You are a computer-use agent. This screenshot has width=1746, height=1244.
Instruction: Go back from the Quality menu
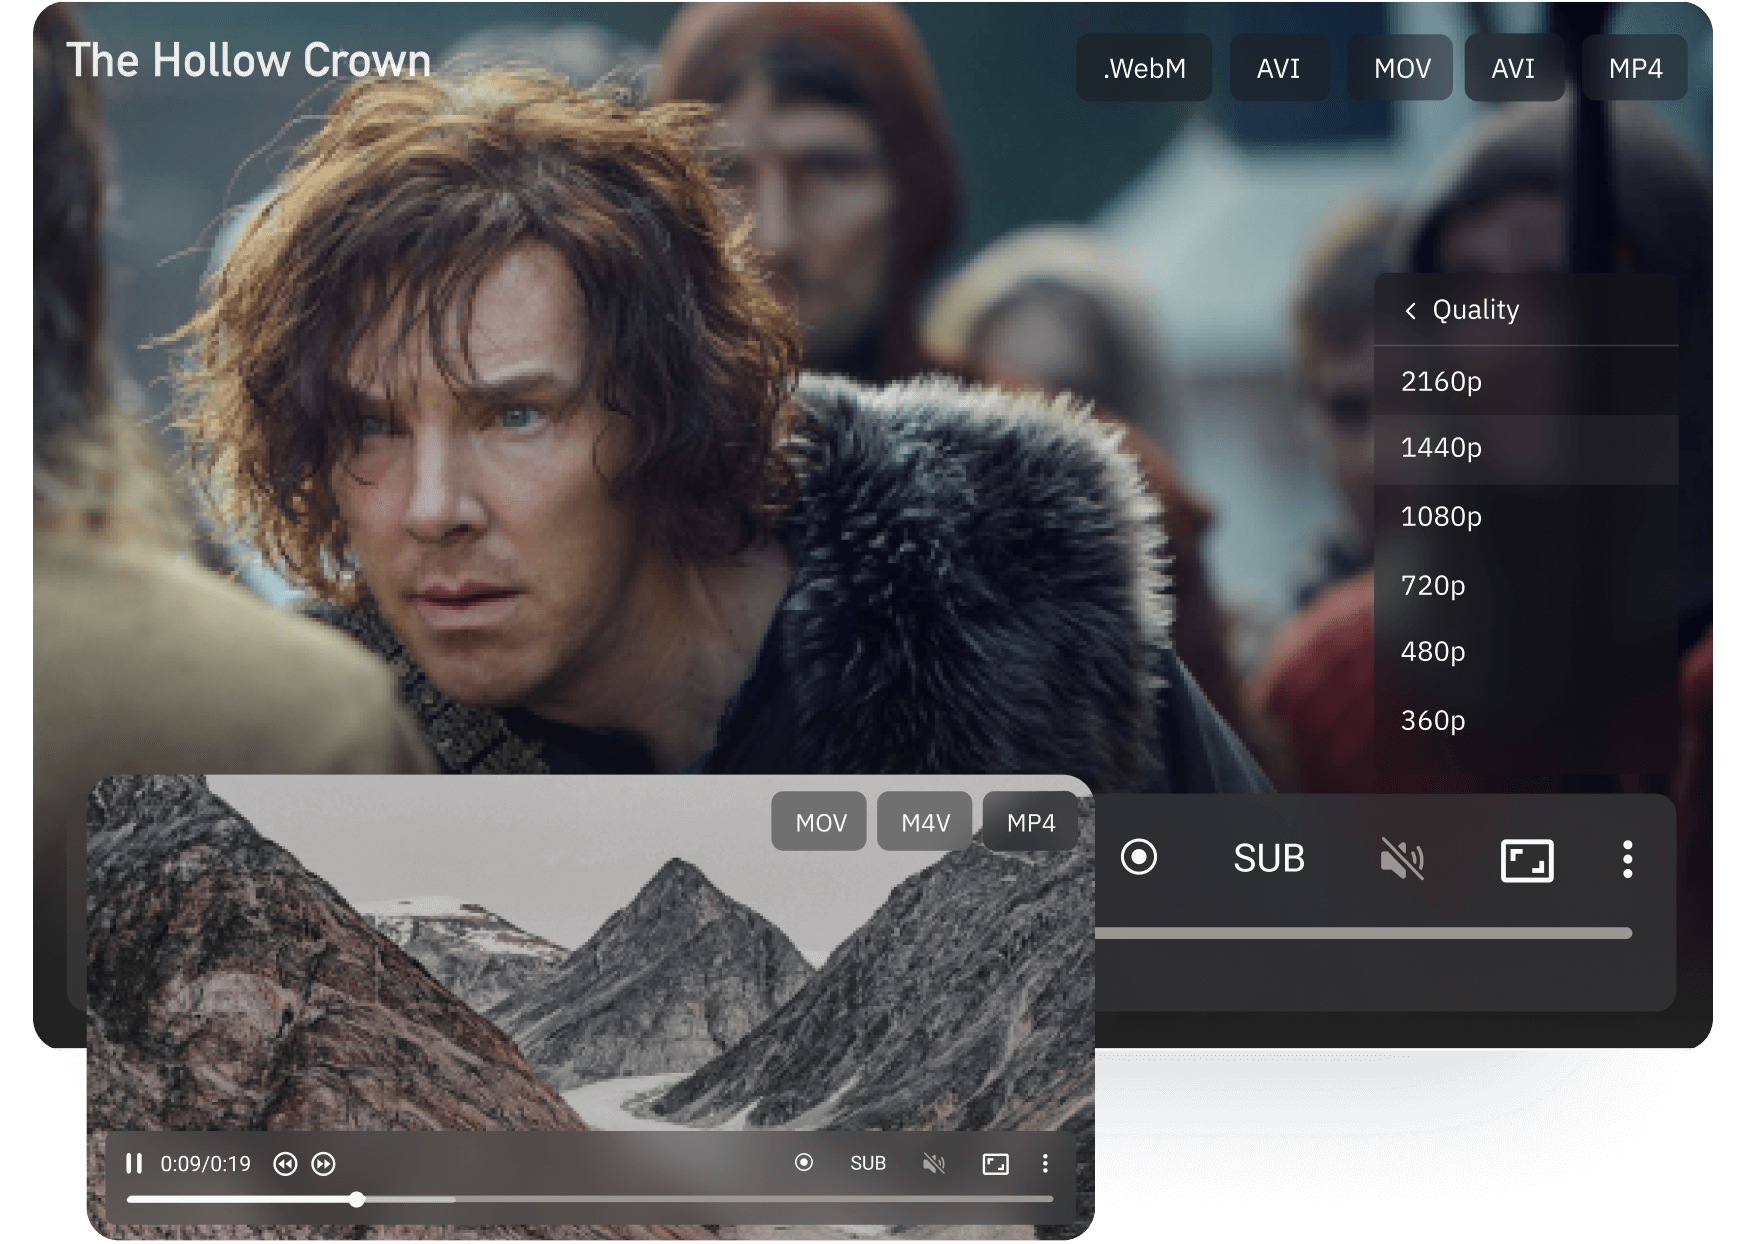click(1410, 311)
